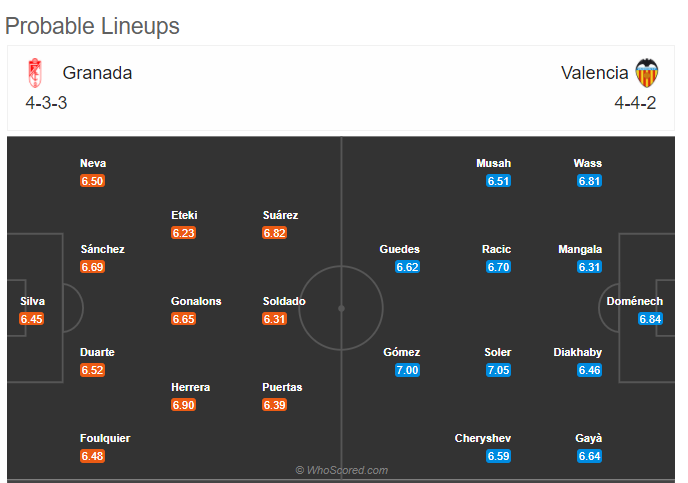Open the Granada team name link
Image resolution: width=688 pixels, height=483 pixels.
(97, 73)
